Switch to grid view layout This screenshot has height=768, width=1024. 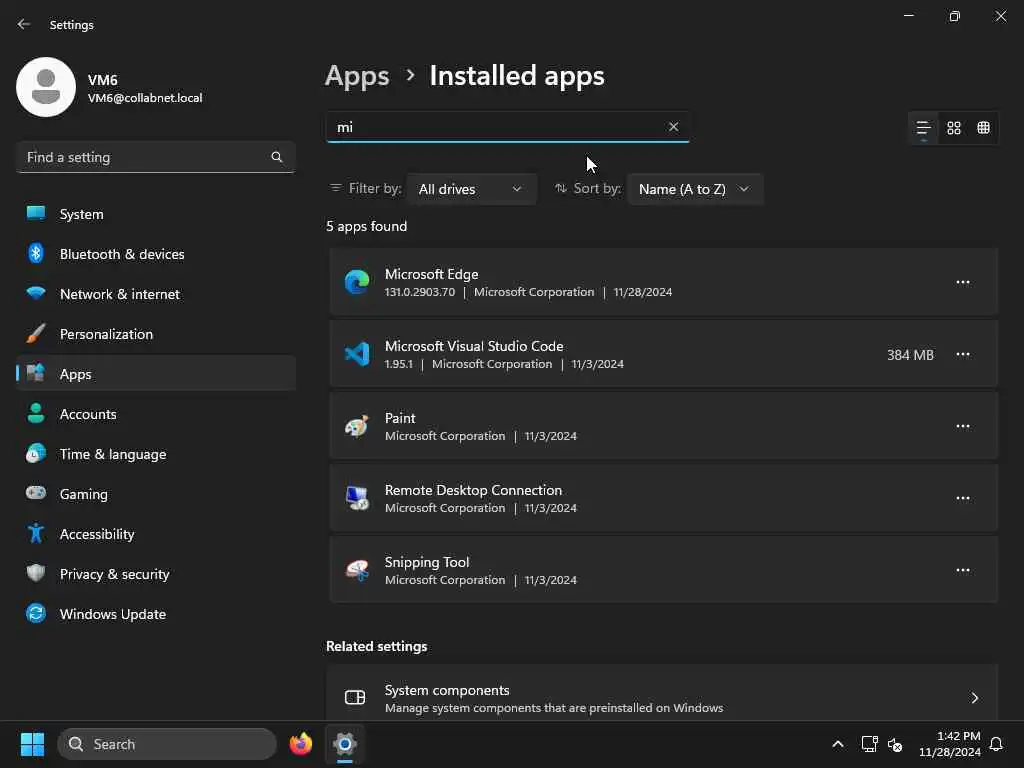[954, 128]
